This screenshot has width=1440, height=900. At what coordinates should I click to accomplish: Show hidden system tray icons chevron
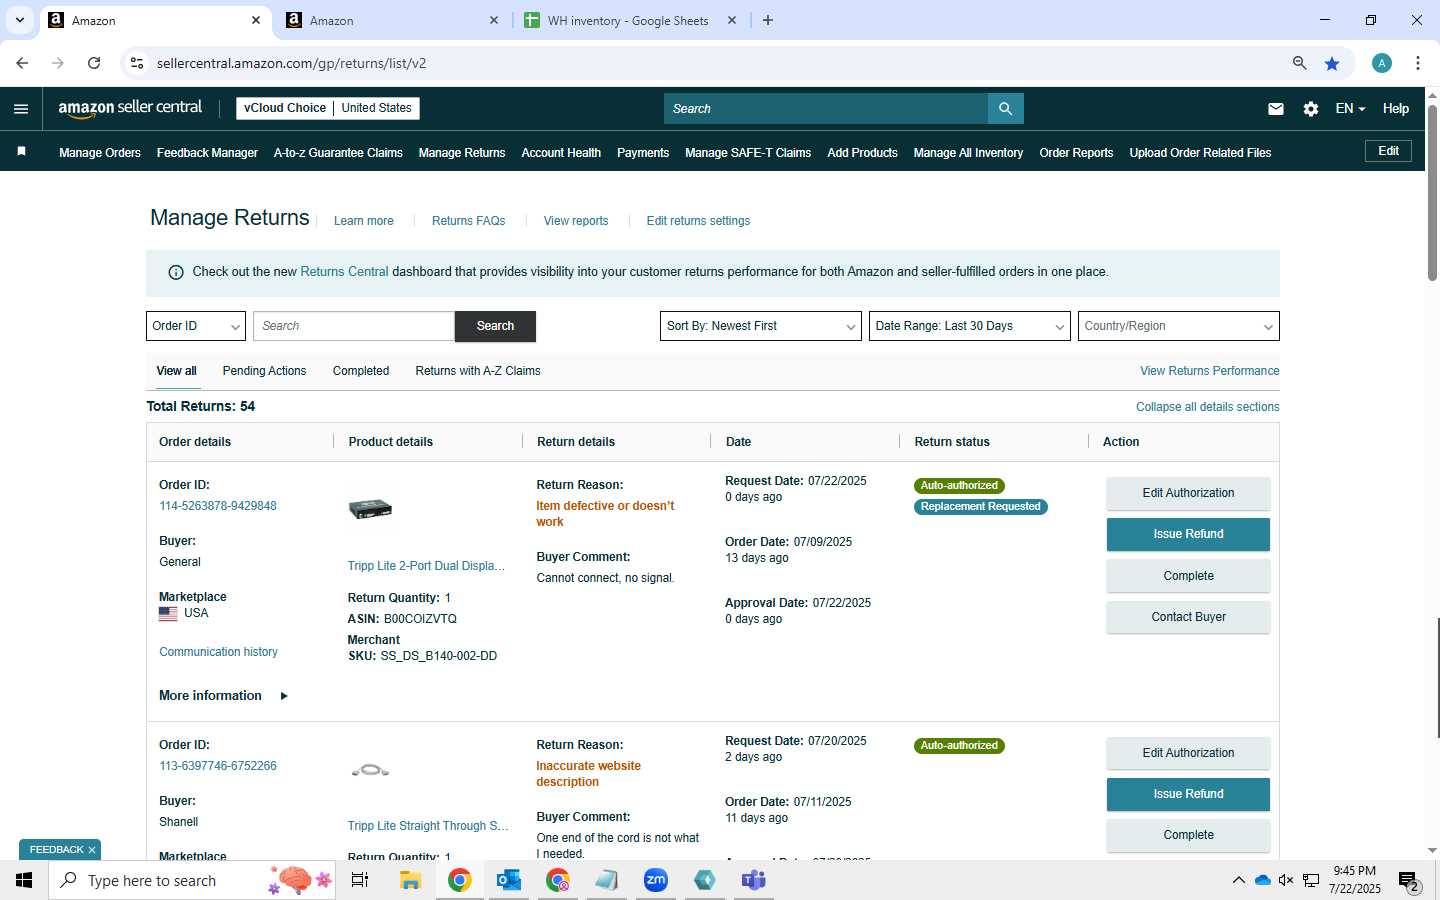click(x=1238, y=880)
